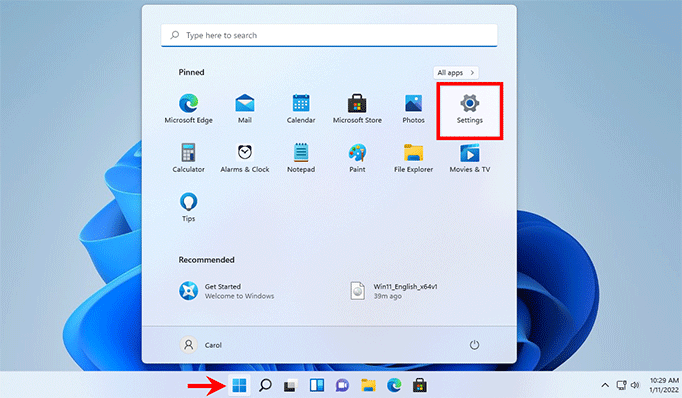Open Win11_English_x64v1 recommended file

[394, 291]
